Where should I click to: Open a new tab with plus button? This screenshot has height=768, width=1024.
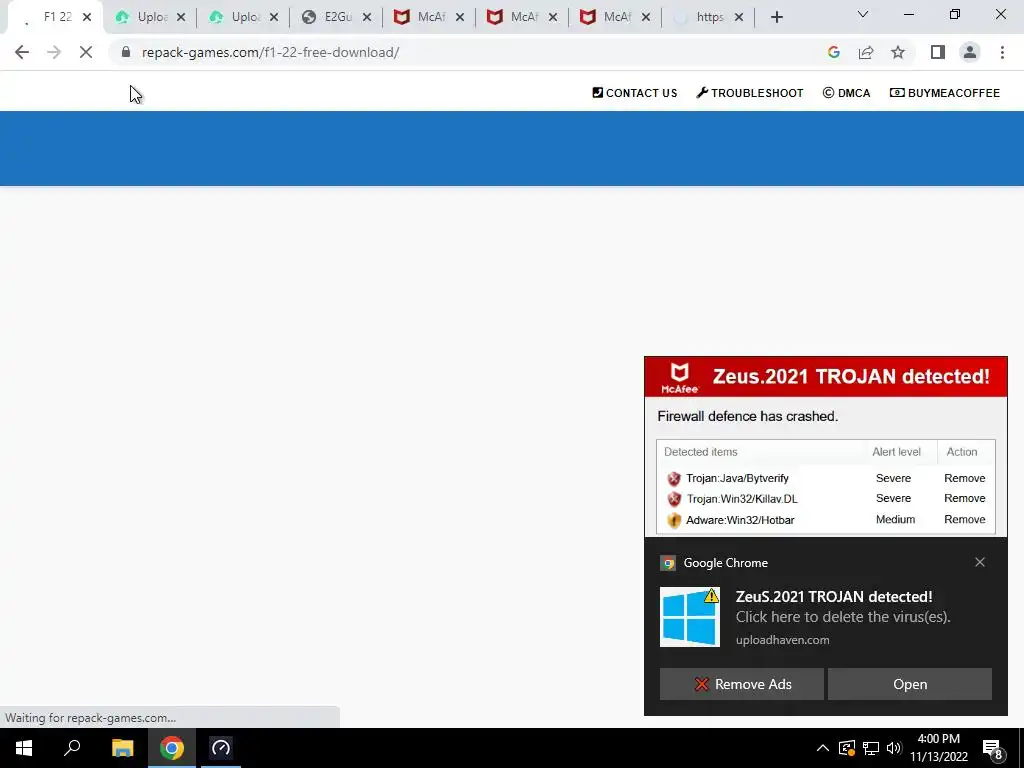776,18
